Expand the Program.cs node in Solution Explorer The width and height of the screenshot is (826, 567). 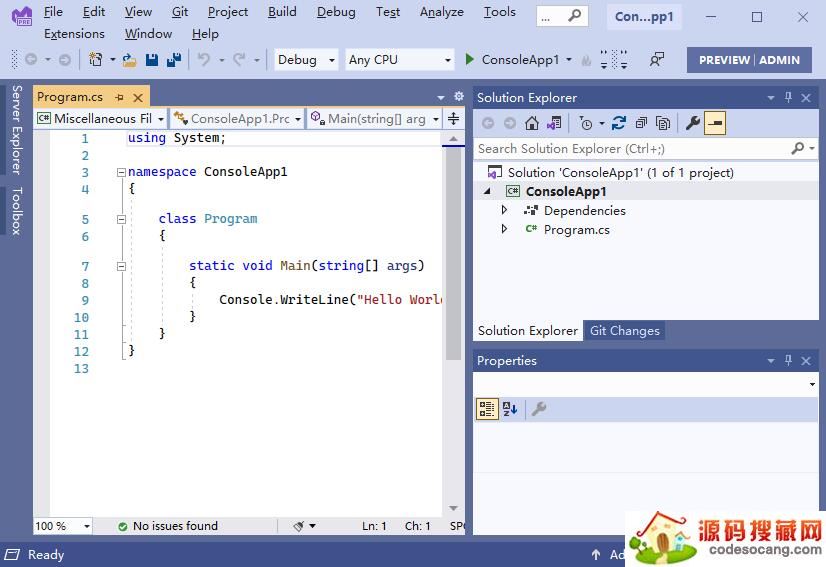pos(504,229)
